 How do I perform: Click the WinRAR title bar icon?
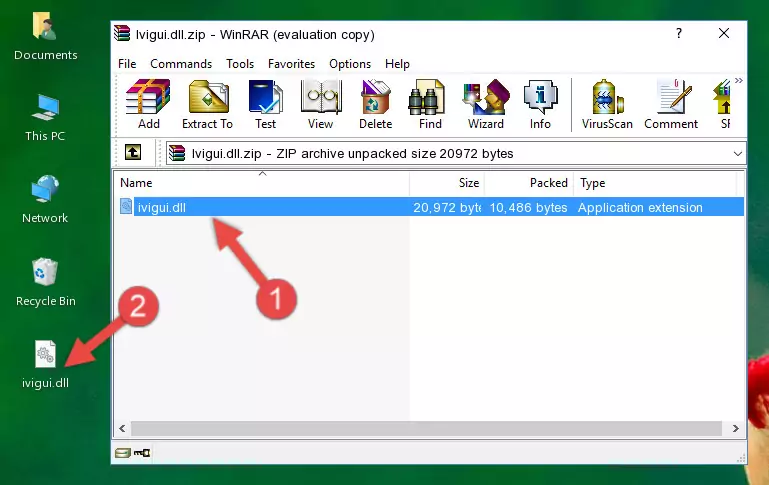[122, 33]
